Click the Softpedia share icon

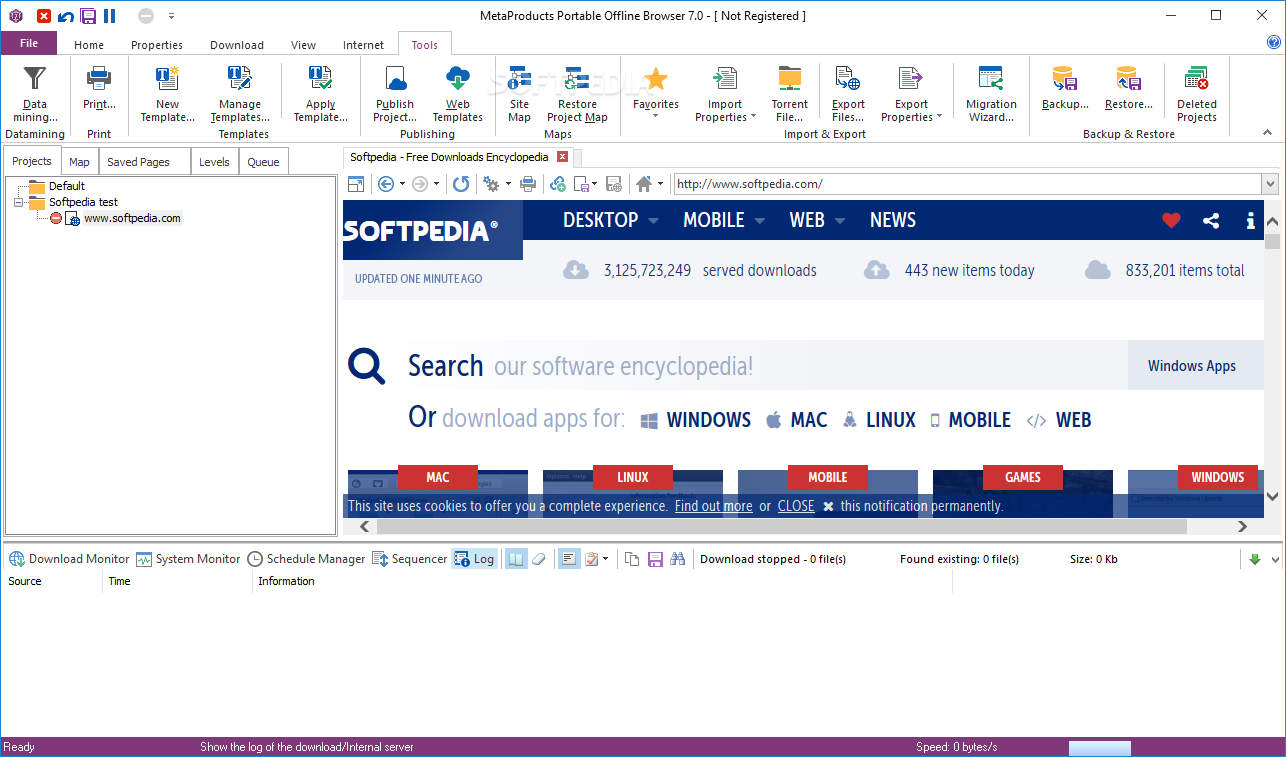click(1211, 221)
